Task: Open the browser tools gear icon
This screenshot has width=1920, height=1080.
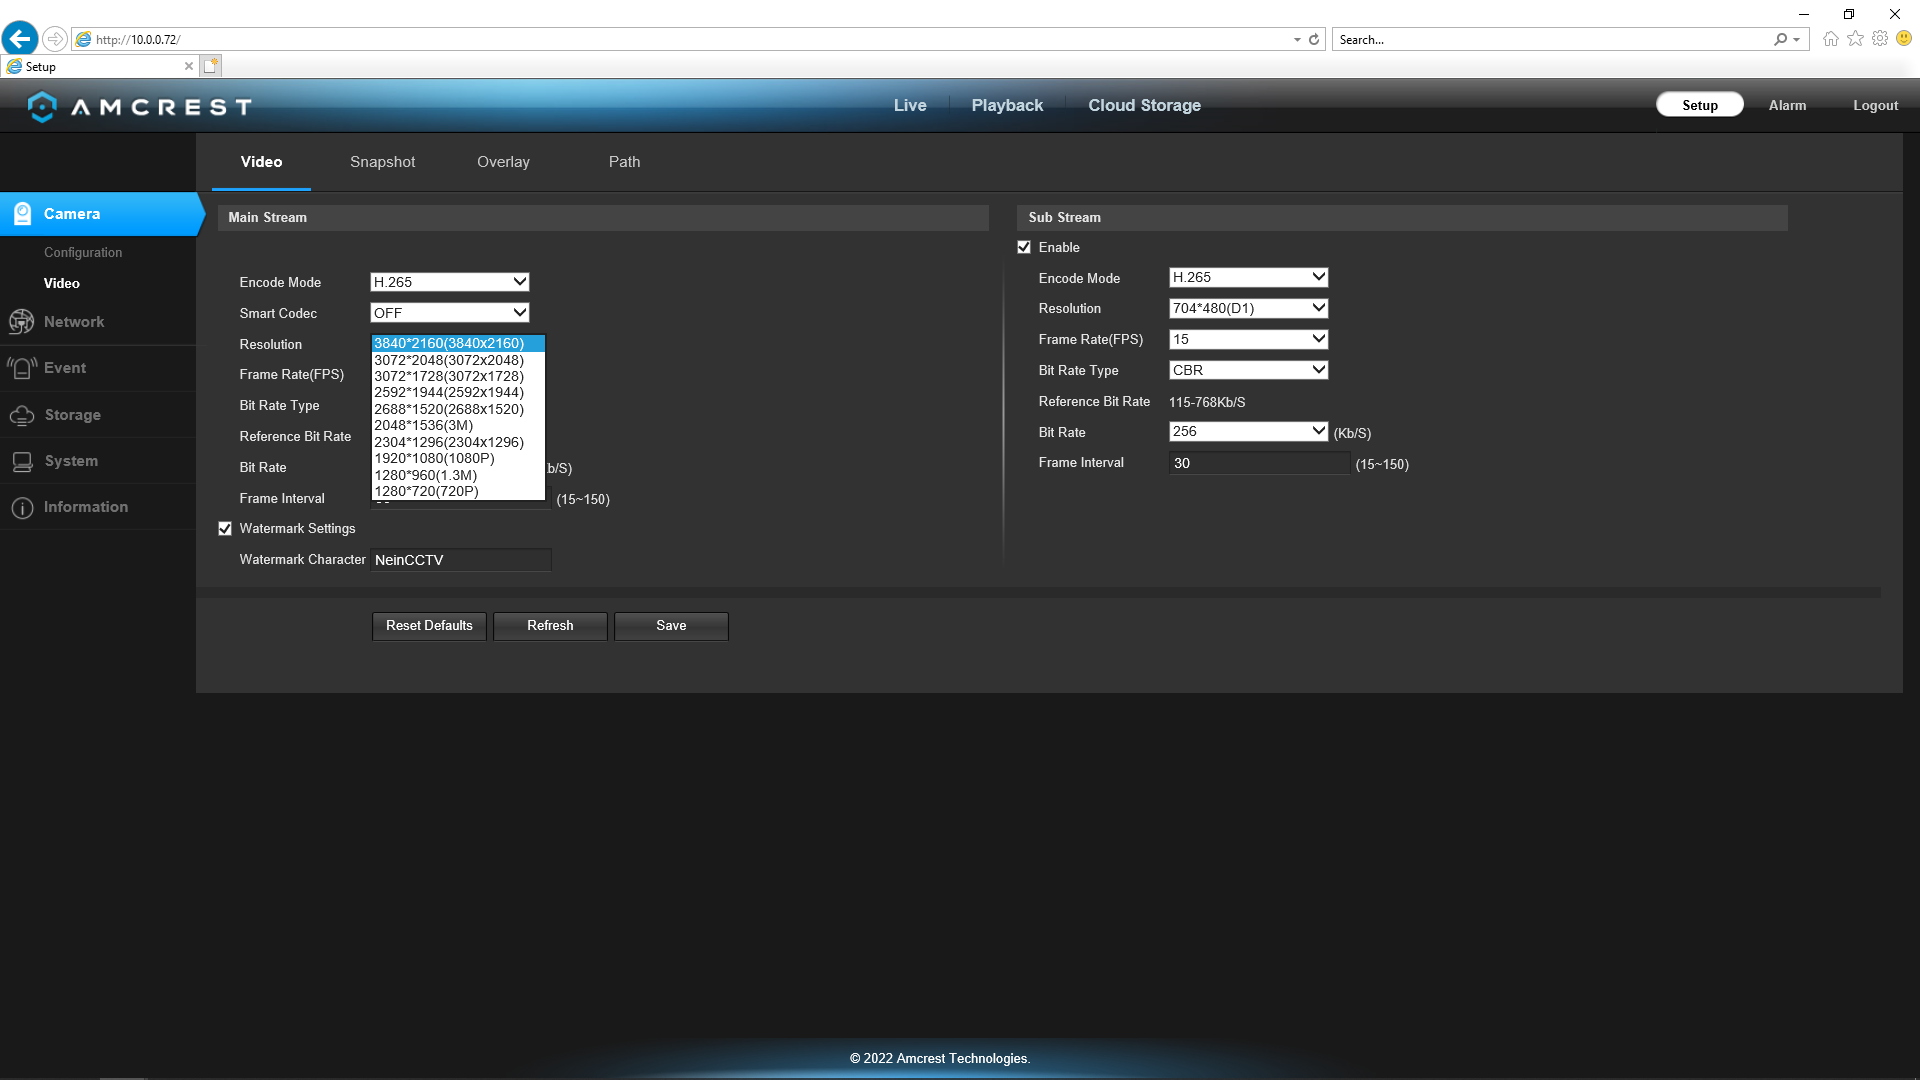Action: (x=1880, y=39)
